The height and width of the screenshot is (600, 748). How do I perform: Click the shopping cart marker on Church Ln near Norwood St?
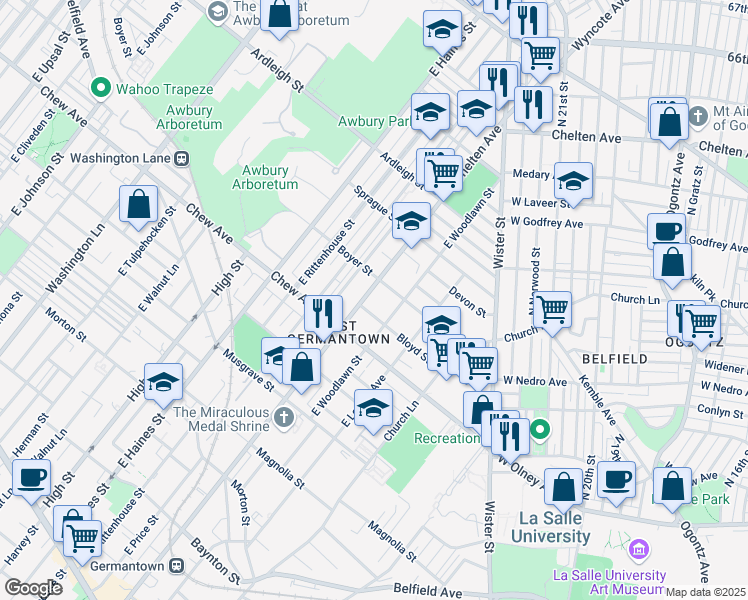tap(552, 310)
